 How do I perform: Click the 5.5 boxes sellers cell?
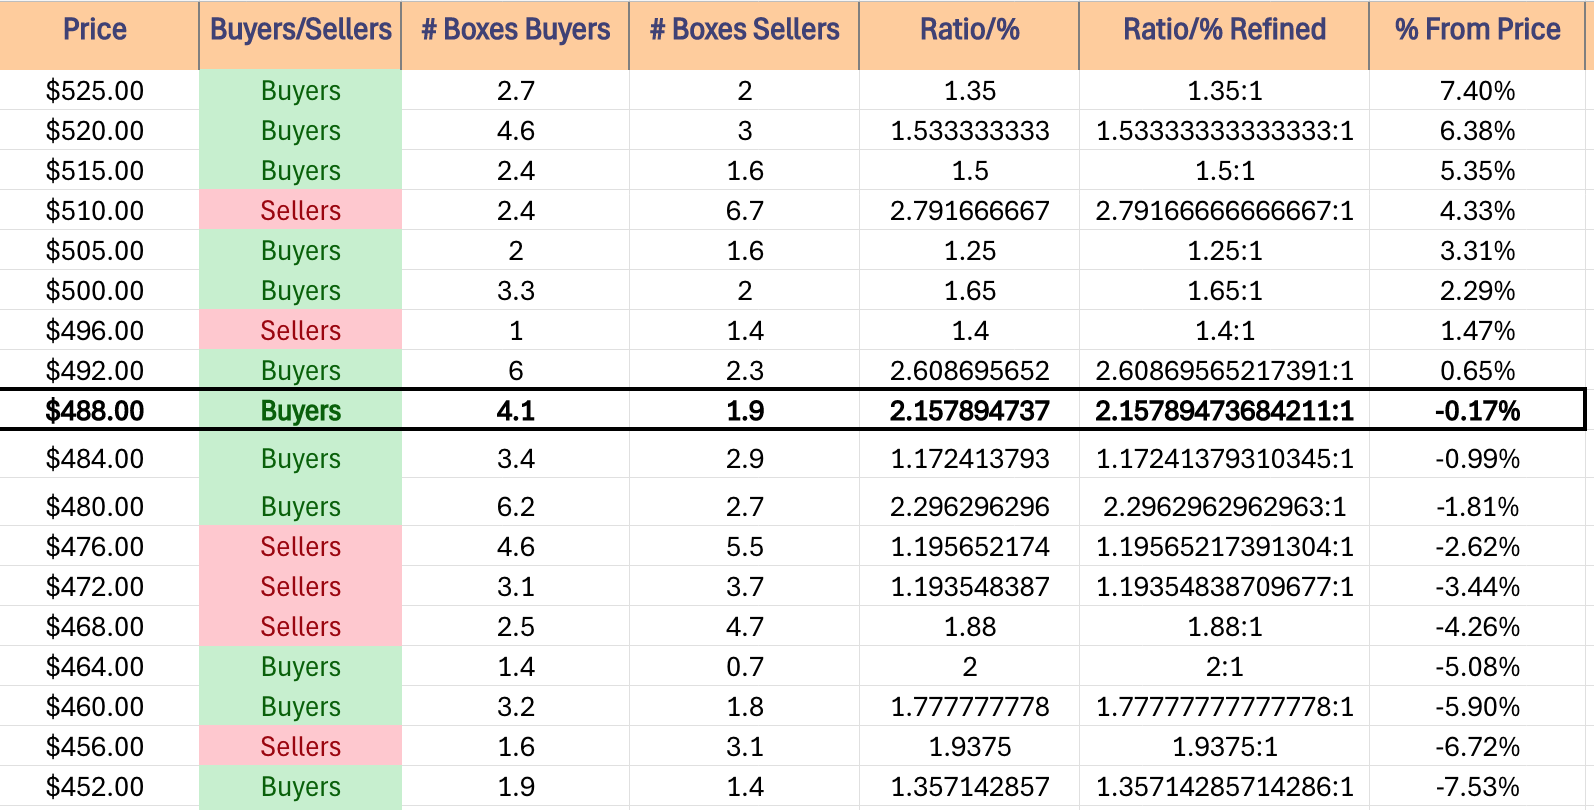pos(744,547)
